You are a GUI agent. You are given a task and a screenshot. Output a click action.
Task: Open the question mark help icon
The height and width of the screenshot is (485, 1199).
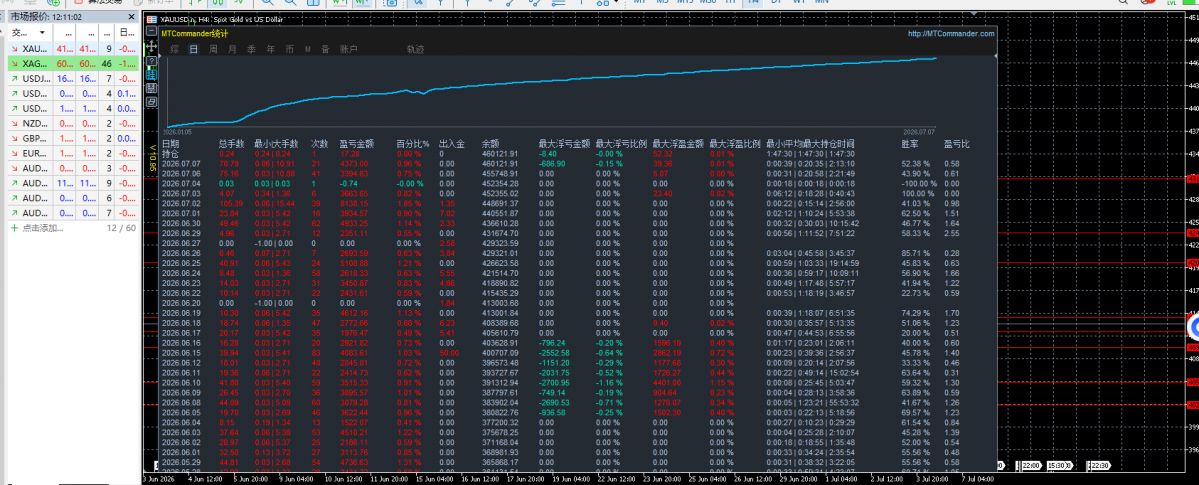(151, 61)
